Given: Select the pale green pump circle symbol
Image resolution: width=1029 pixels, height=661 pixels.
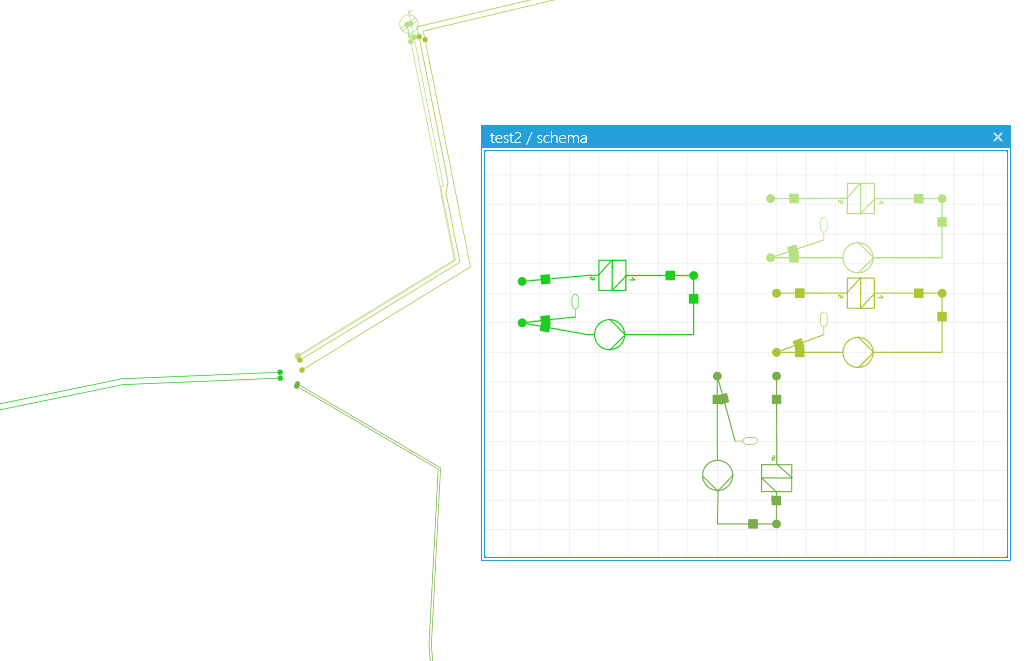Looking at the screenshot, I should point(858,257).
